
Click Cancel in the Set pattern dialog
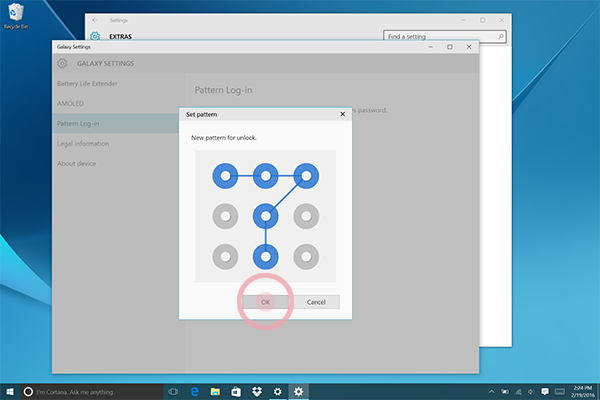(x=316, y=302)
